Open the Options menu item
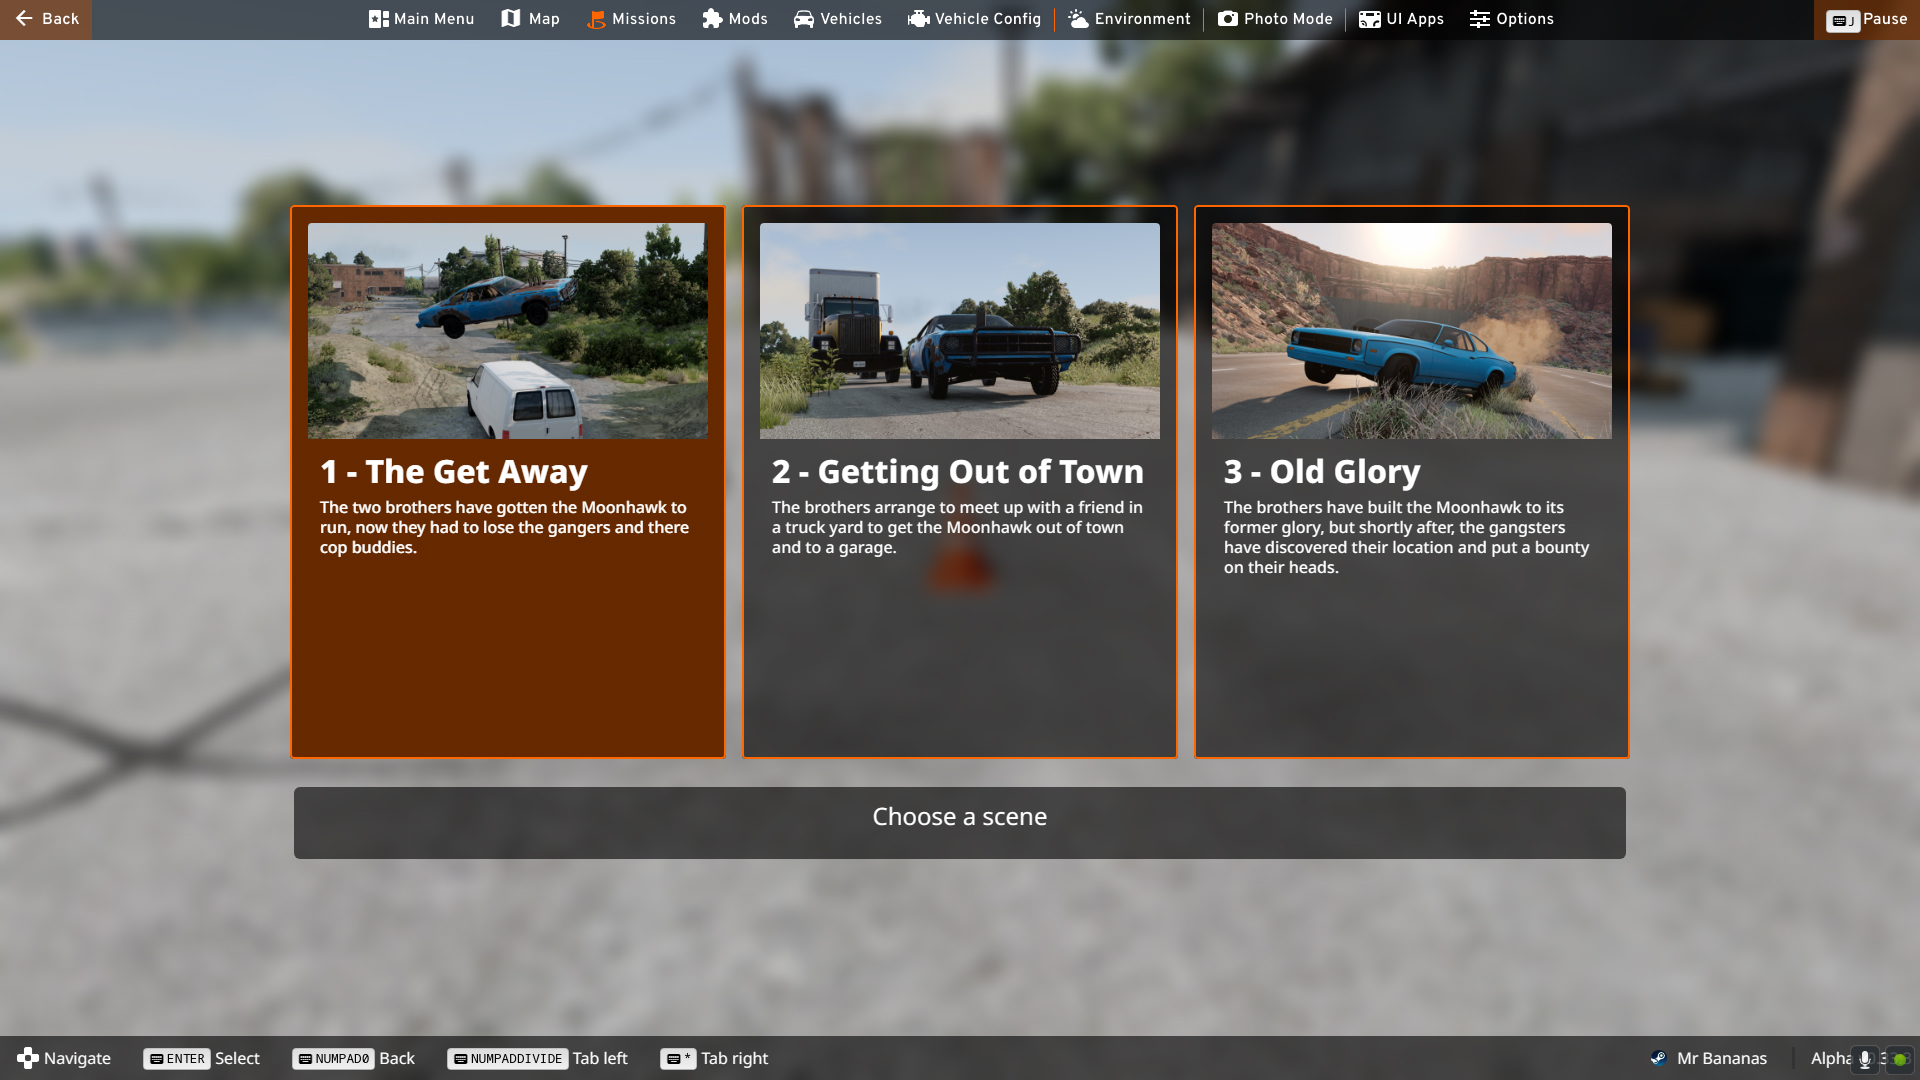1920x1080 pixels. pos(1511,19)
